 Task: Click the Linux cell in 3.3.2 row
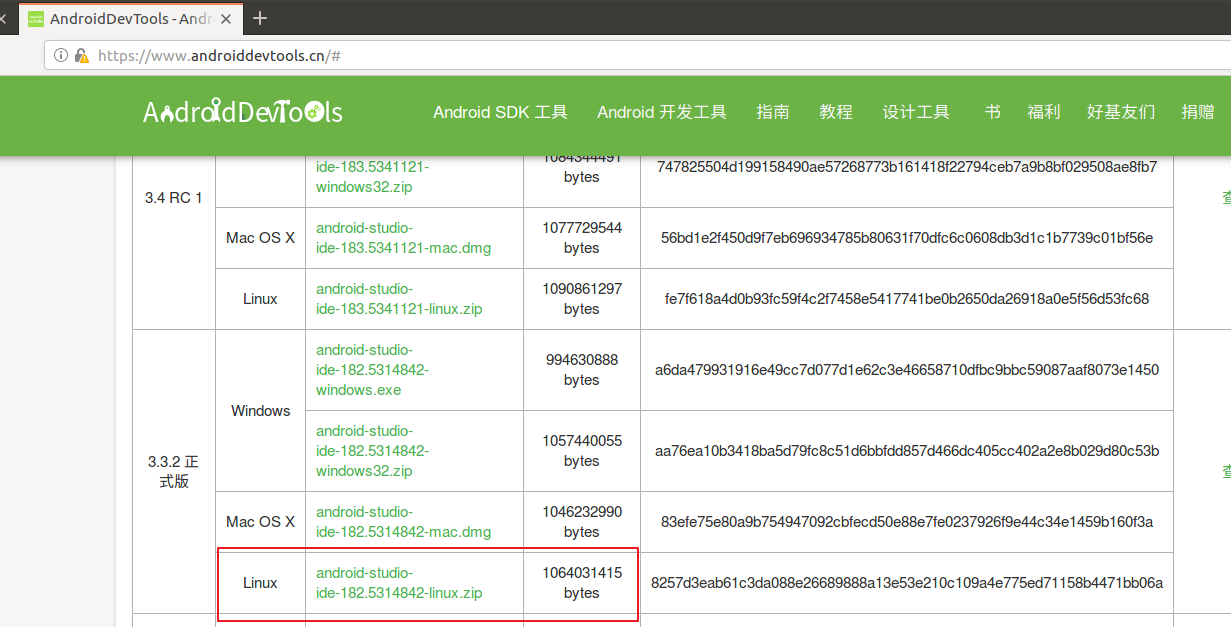(260, 583)
